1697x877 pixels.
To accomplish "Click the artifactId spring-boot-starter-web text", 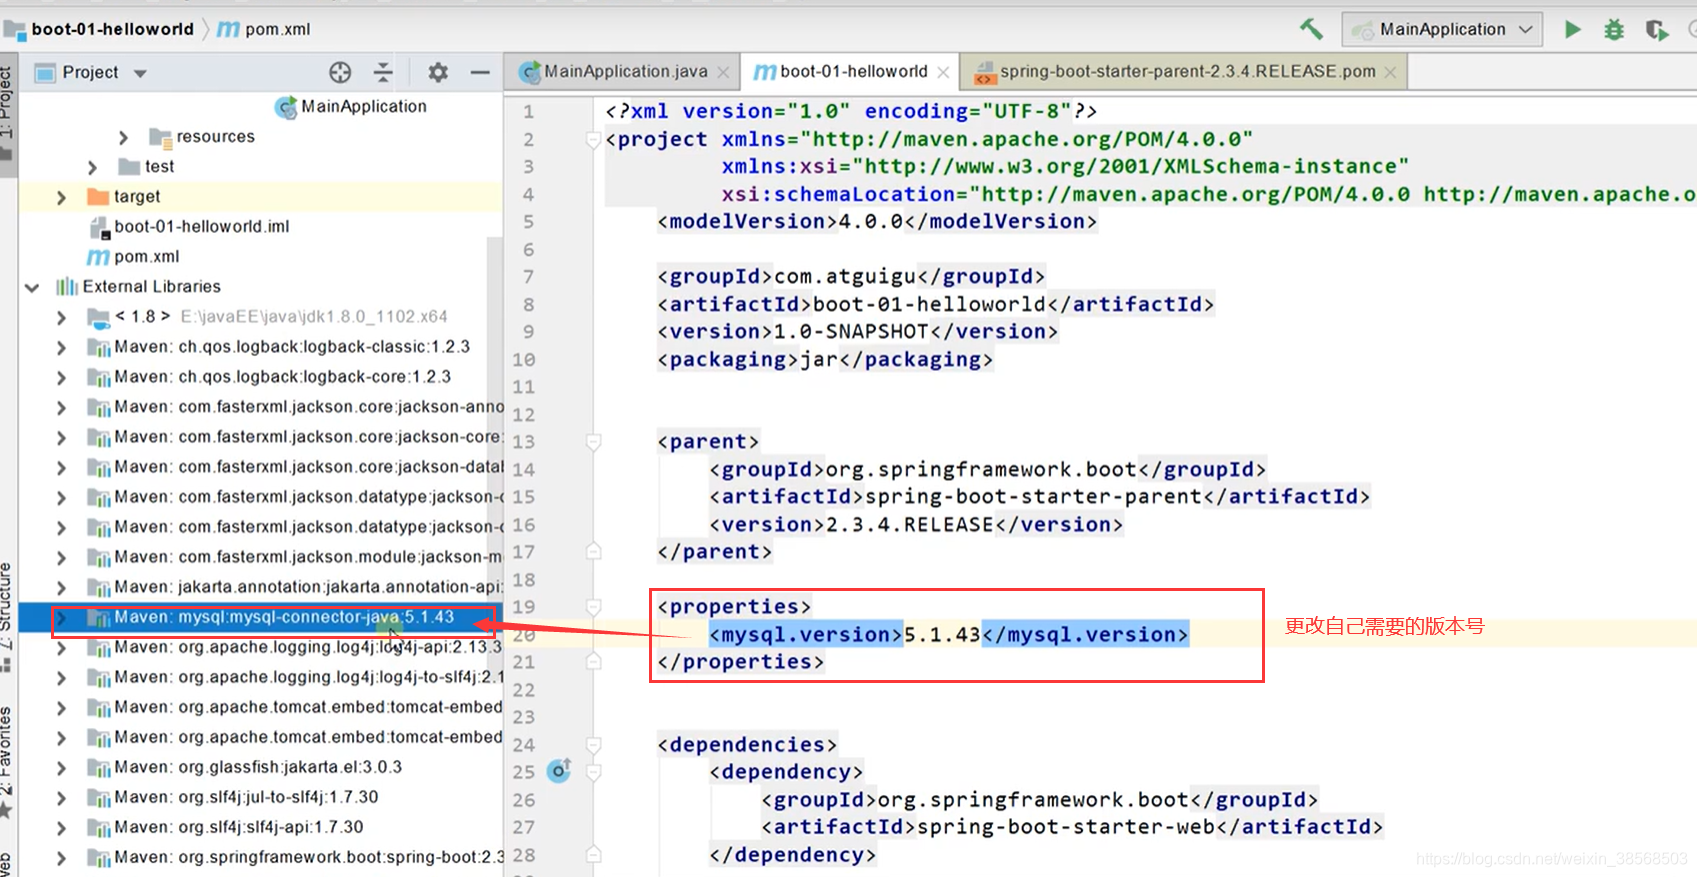I will [1067, 827].
